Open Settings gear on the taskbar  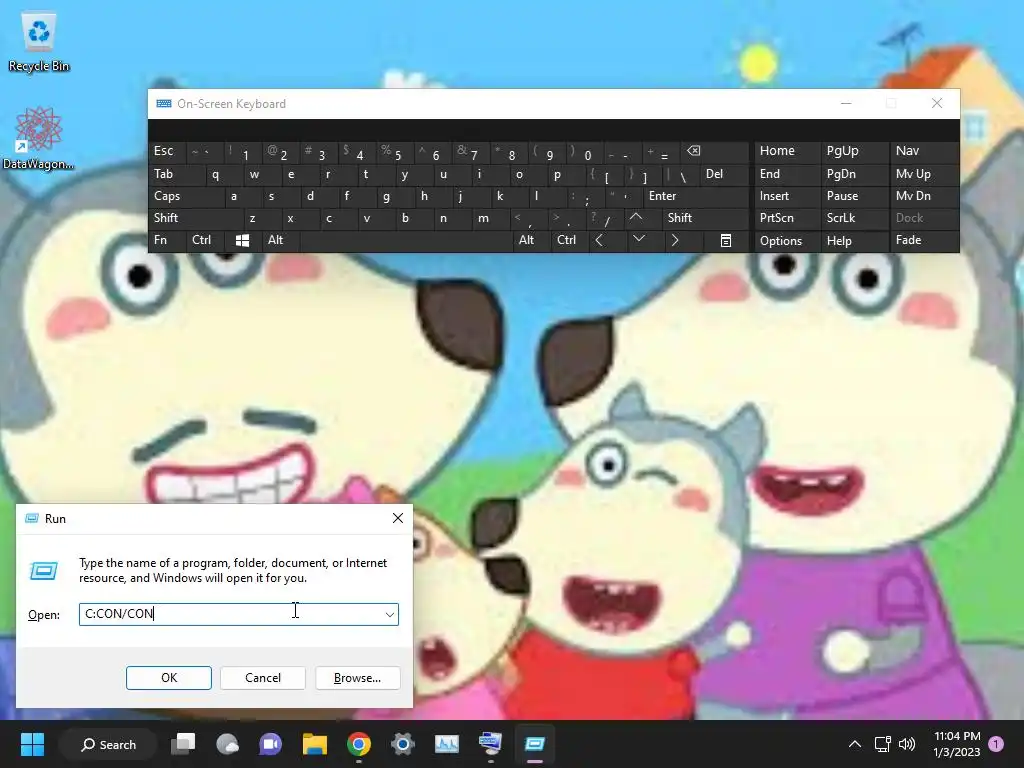point(403,744)
